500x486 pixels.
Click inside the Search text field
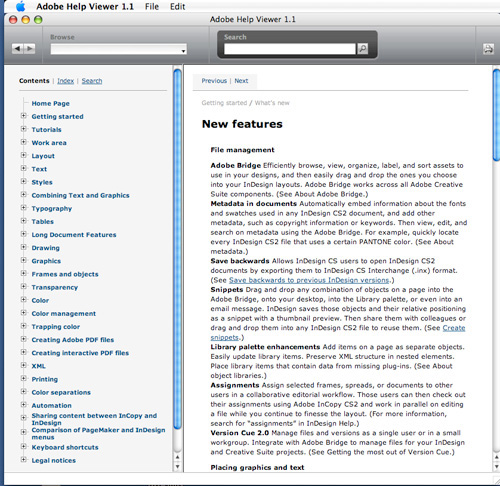pos(290,49)
